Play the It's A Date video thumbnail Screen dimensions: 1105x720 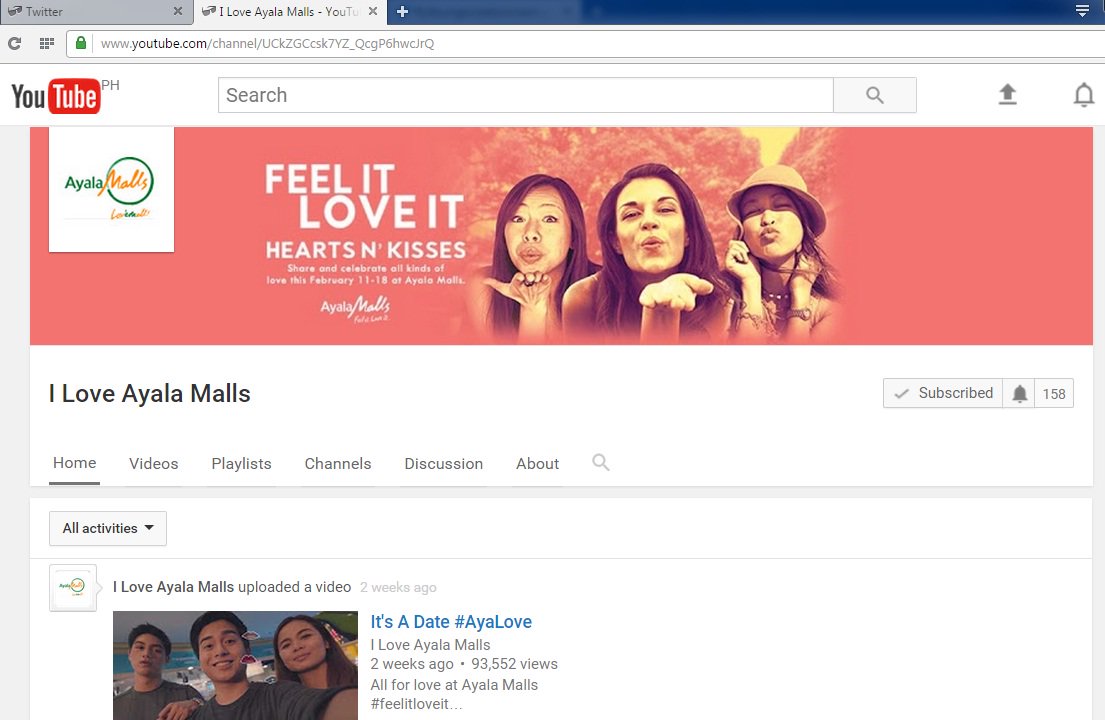pos(235,665)
